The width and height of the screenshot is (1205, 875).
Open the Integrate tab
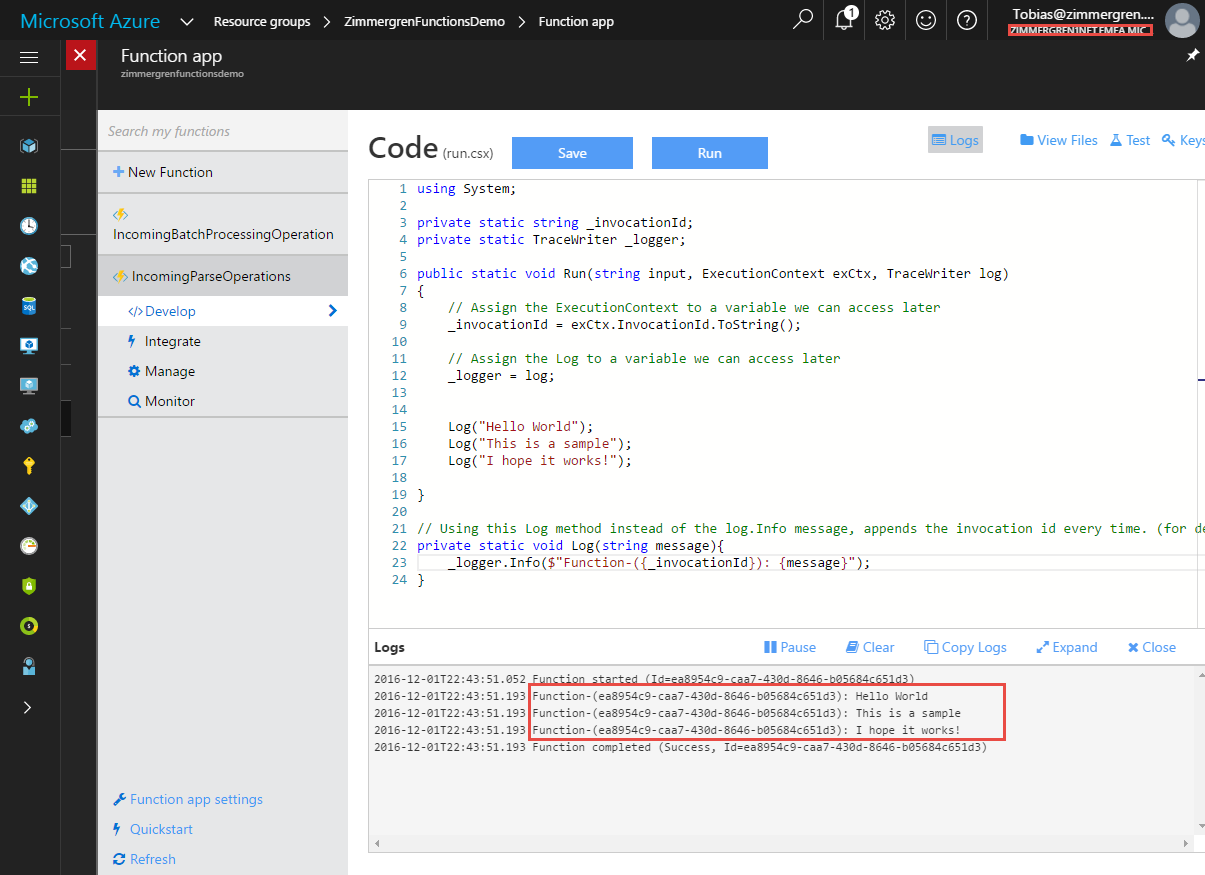point(173,341)
